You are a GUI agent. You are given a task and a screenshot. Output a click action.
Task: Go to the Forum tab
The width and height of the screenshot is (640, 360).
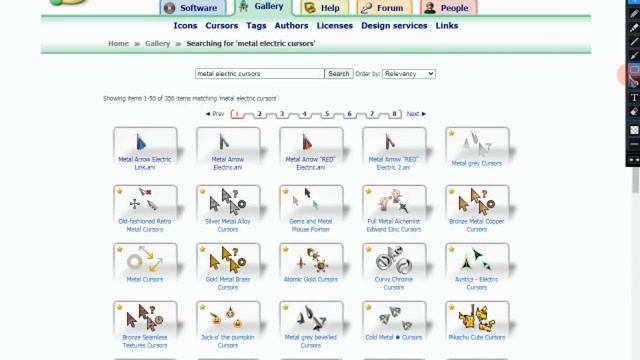384,8
